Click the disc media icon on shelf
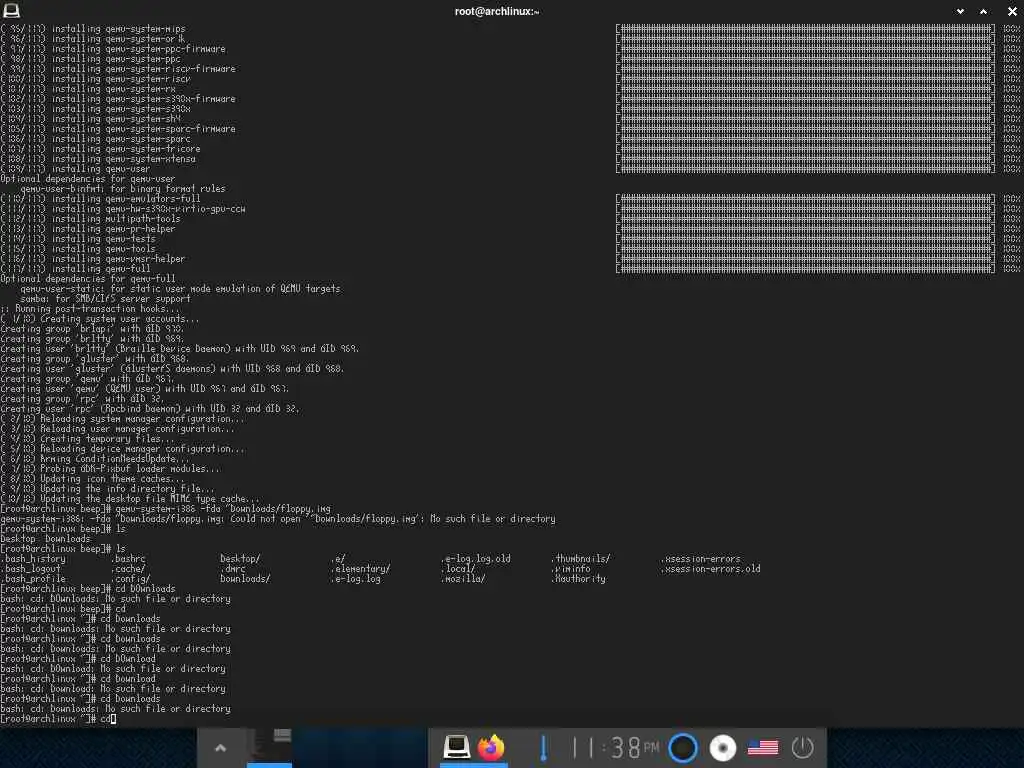 722,748
